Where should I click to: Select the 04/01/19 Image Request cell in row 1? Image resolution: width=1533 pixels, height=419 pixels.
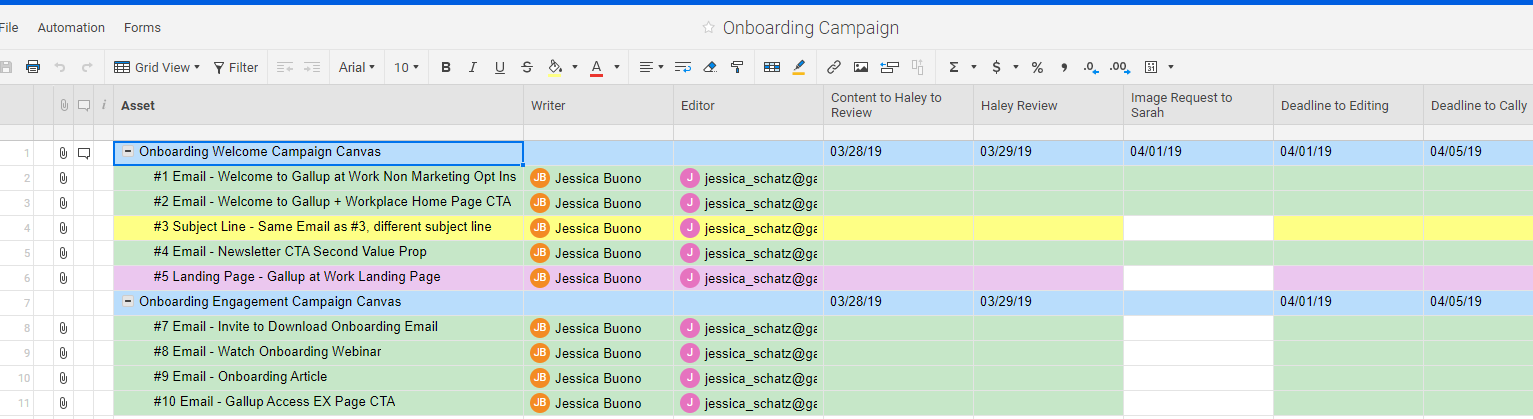click(x=1198, y=153)
